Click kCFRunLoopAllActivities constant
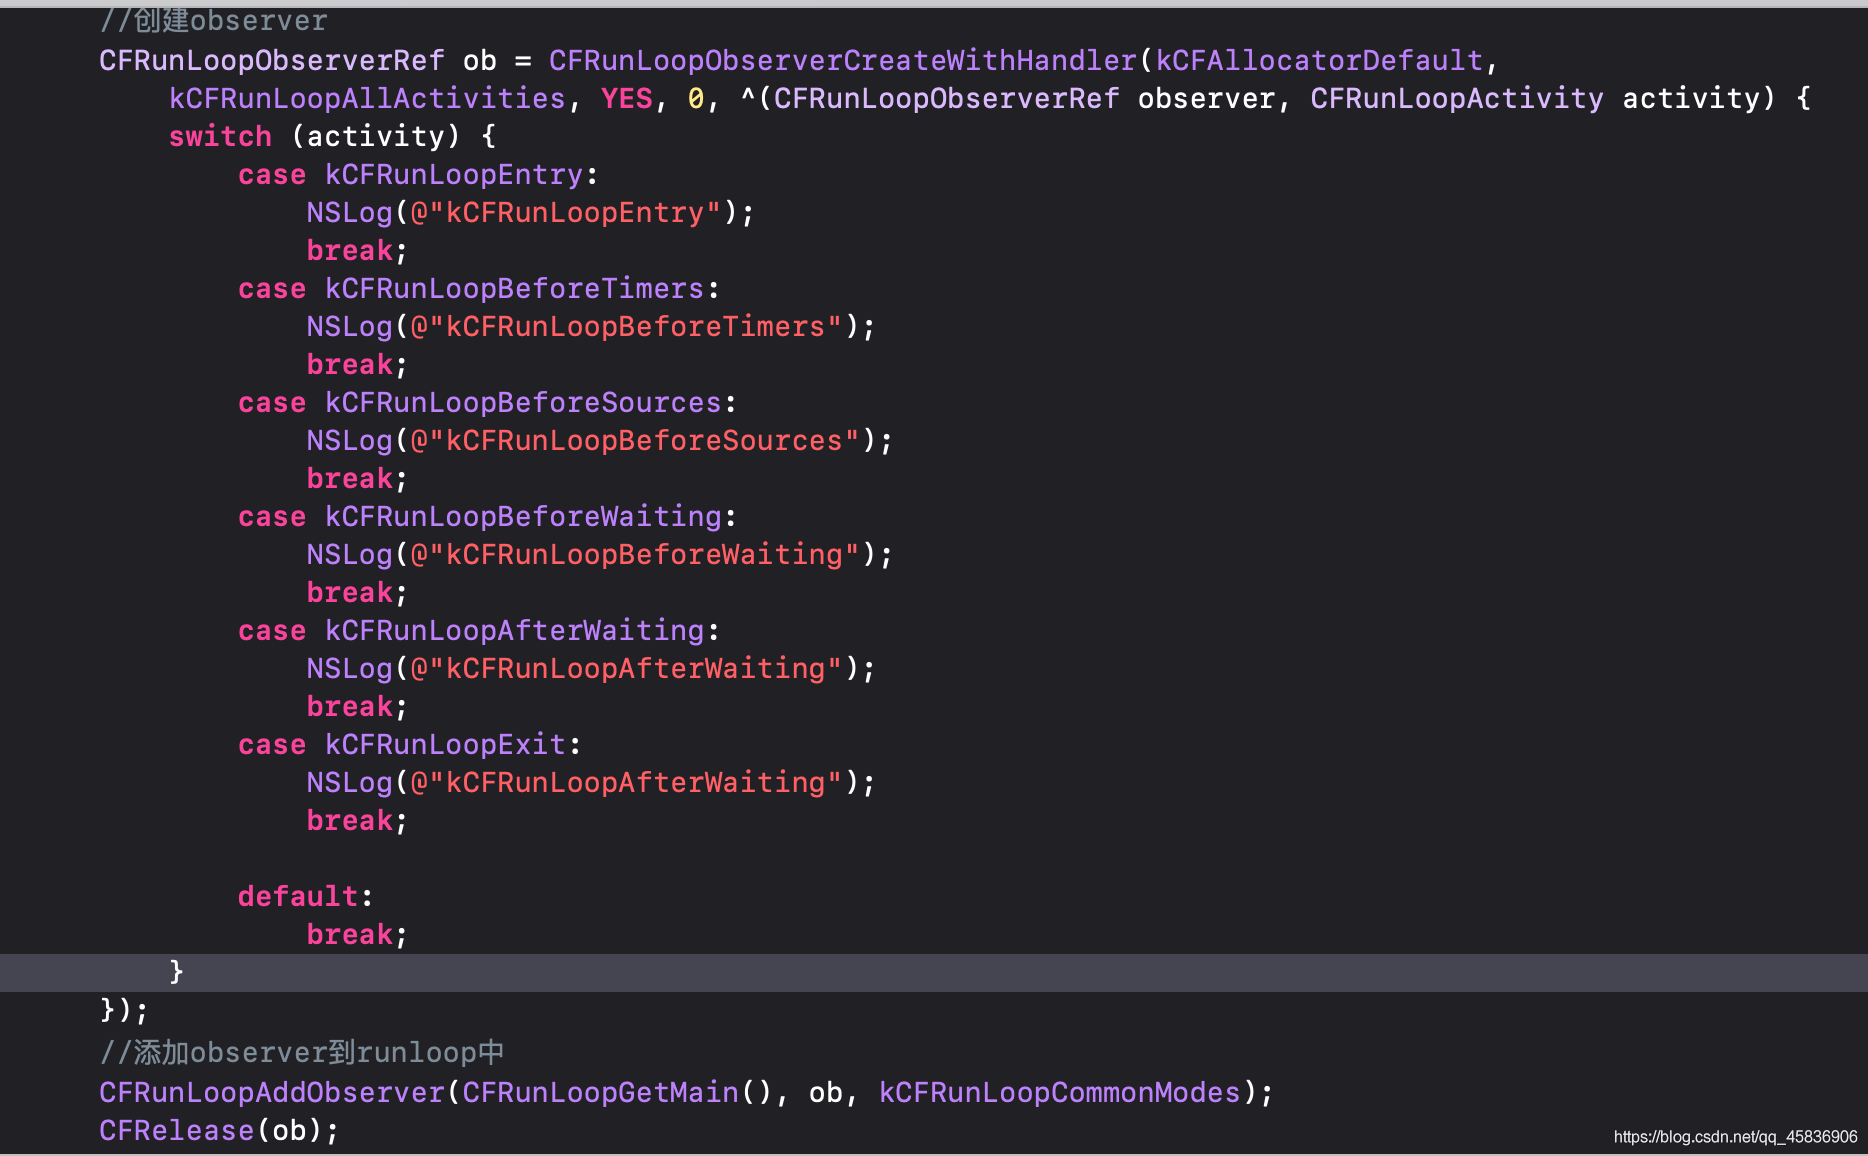This screenshot has width=1868, height=1156. 367,99
